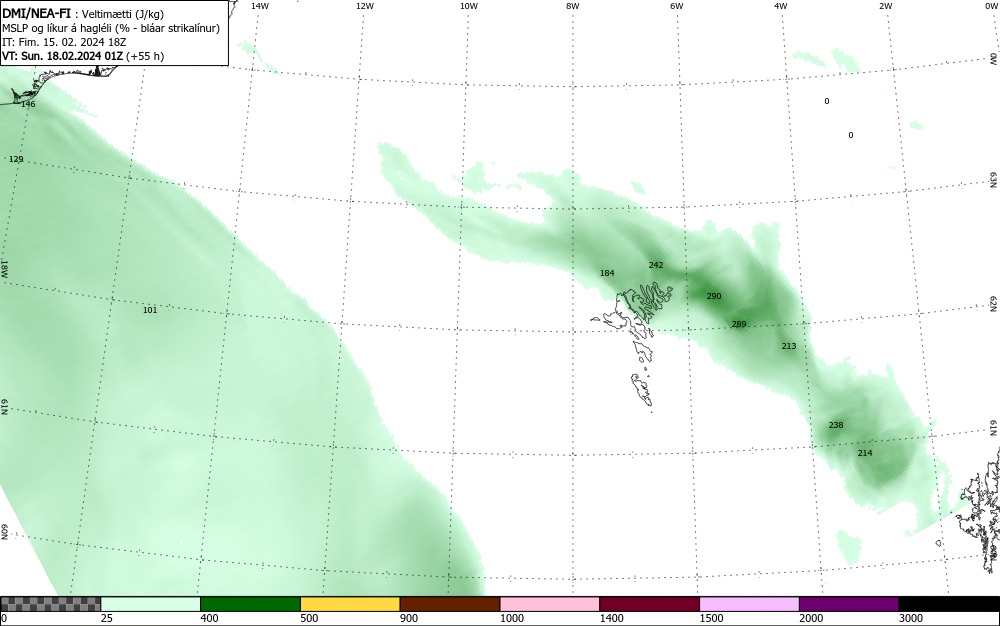Click the Veltimætti (J/kg) label

click(x=122, y=14)
